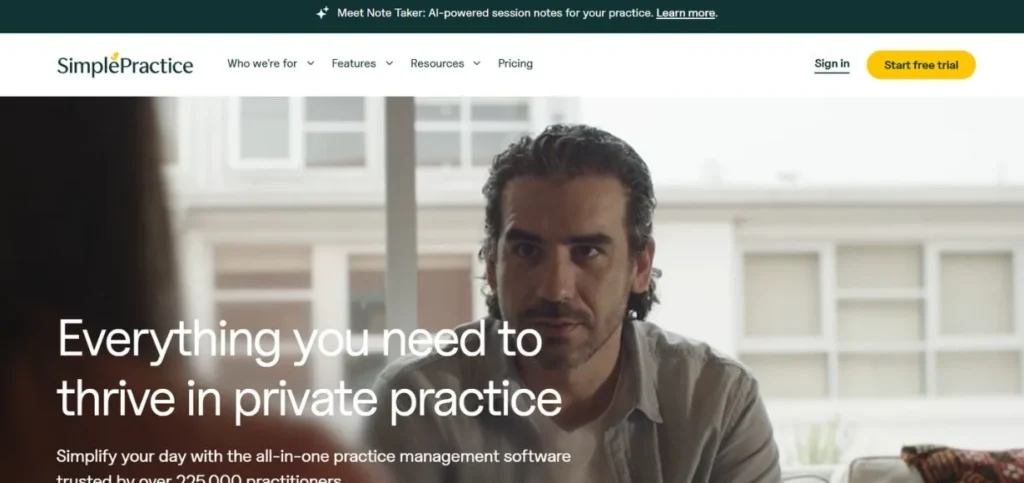1024x483 pixels.
Task: Expand the chevron next to Features
Action: pyautogui.click(x=389, y=63)
